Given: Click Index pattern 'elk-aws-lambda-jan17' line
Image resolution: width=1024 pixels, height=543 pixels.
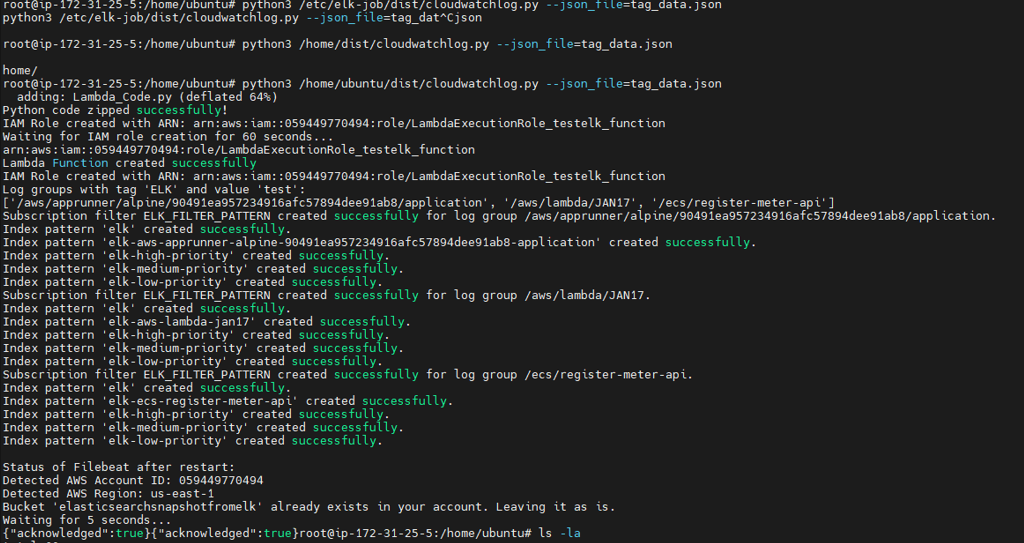Looking at the screenshot, I should tap(206, 321).
